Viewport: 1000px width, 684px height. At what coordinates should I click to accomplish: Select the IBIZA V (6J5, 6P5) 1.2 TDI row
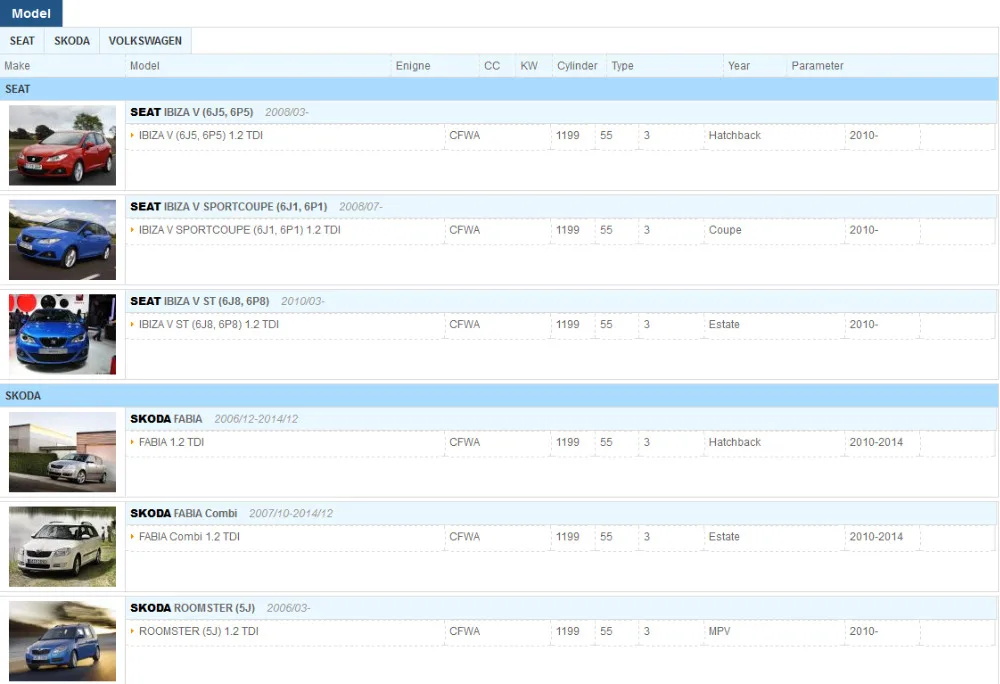[x=201, y=135]
